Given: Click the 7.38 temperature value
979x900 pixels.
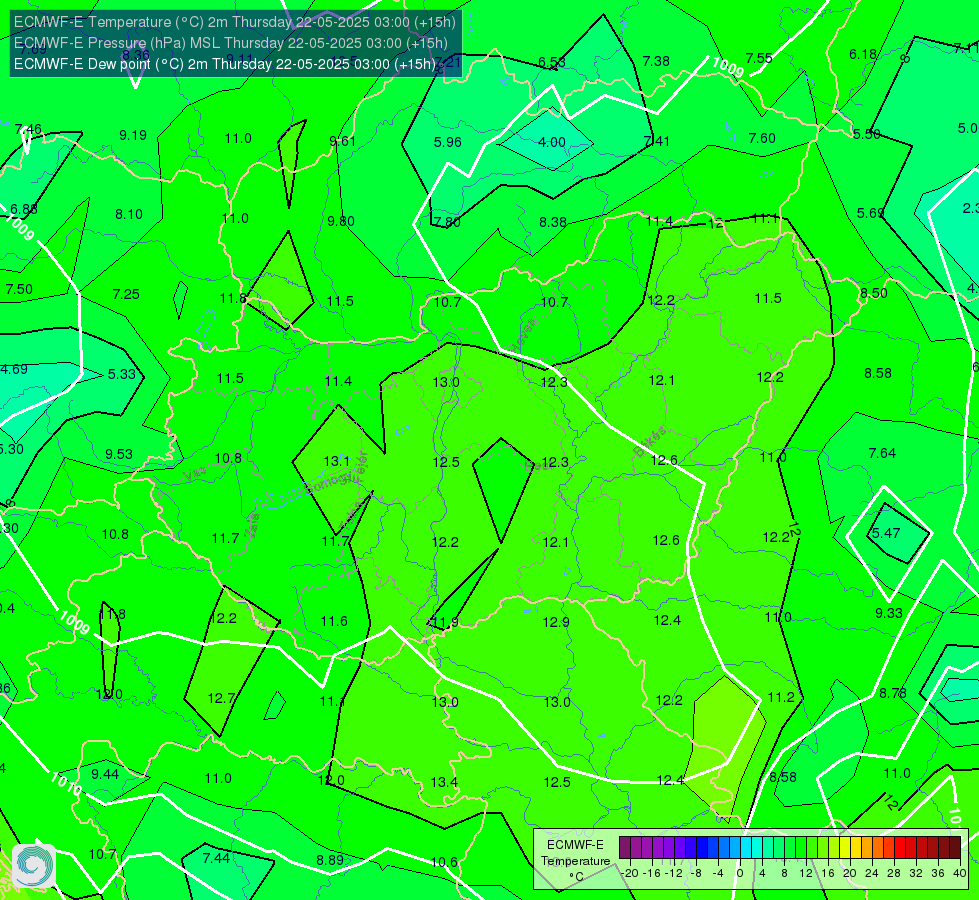Looking at the screenshot, I should 656,61.
